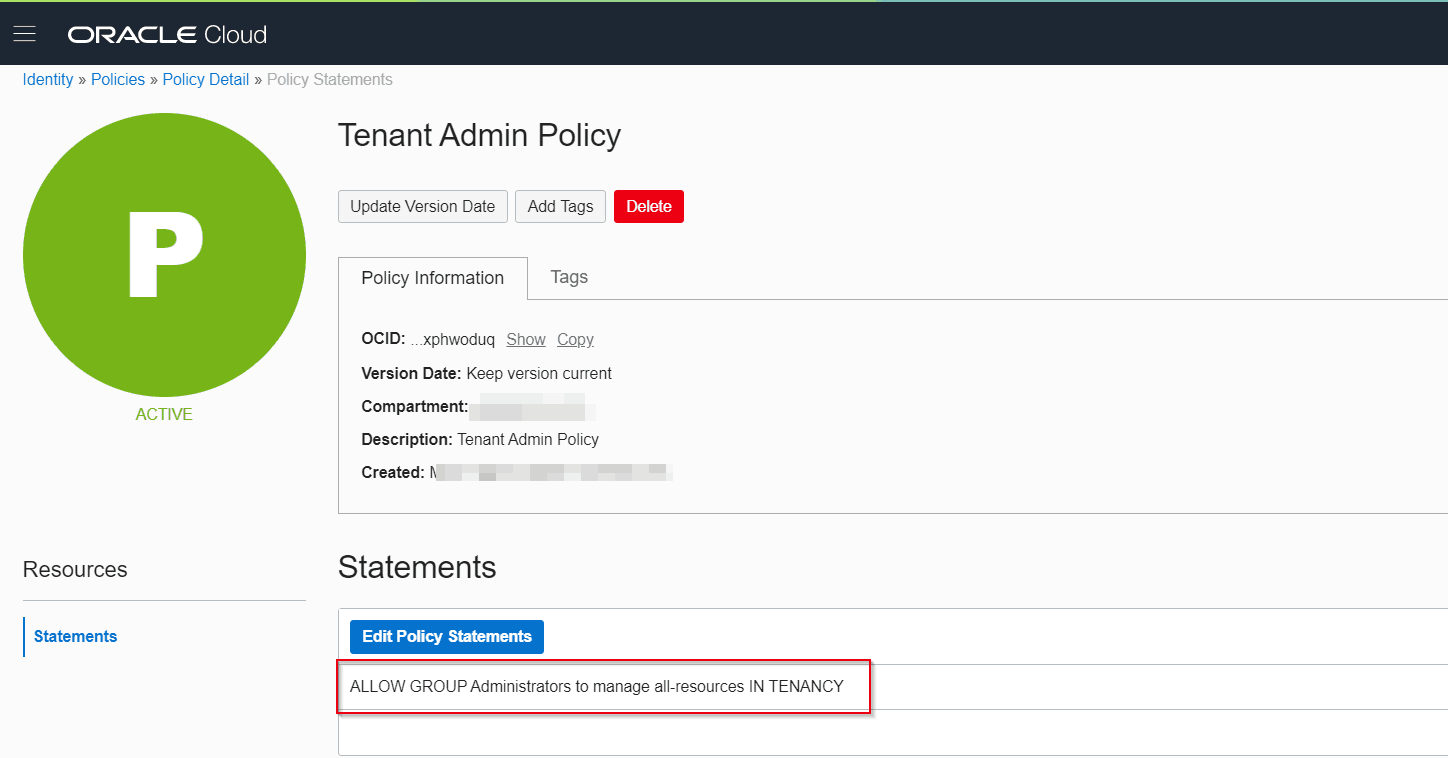The width and height of the screenshot is (1448, 758).
Task: Click Edit Policy Statements
Action: coord(446,636)
